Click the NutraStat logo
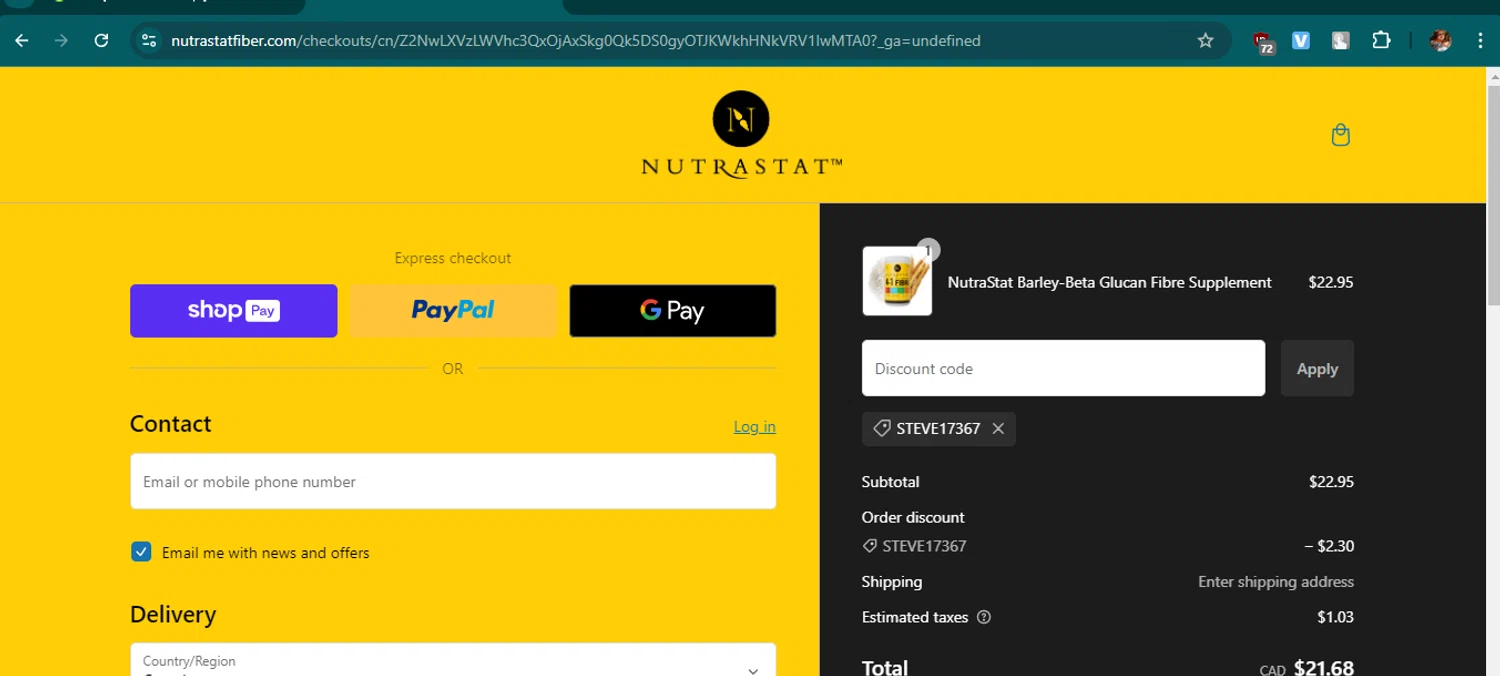1500x676 pixels. click(x=741, y=134)
